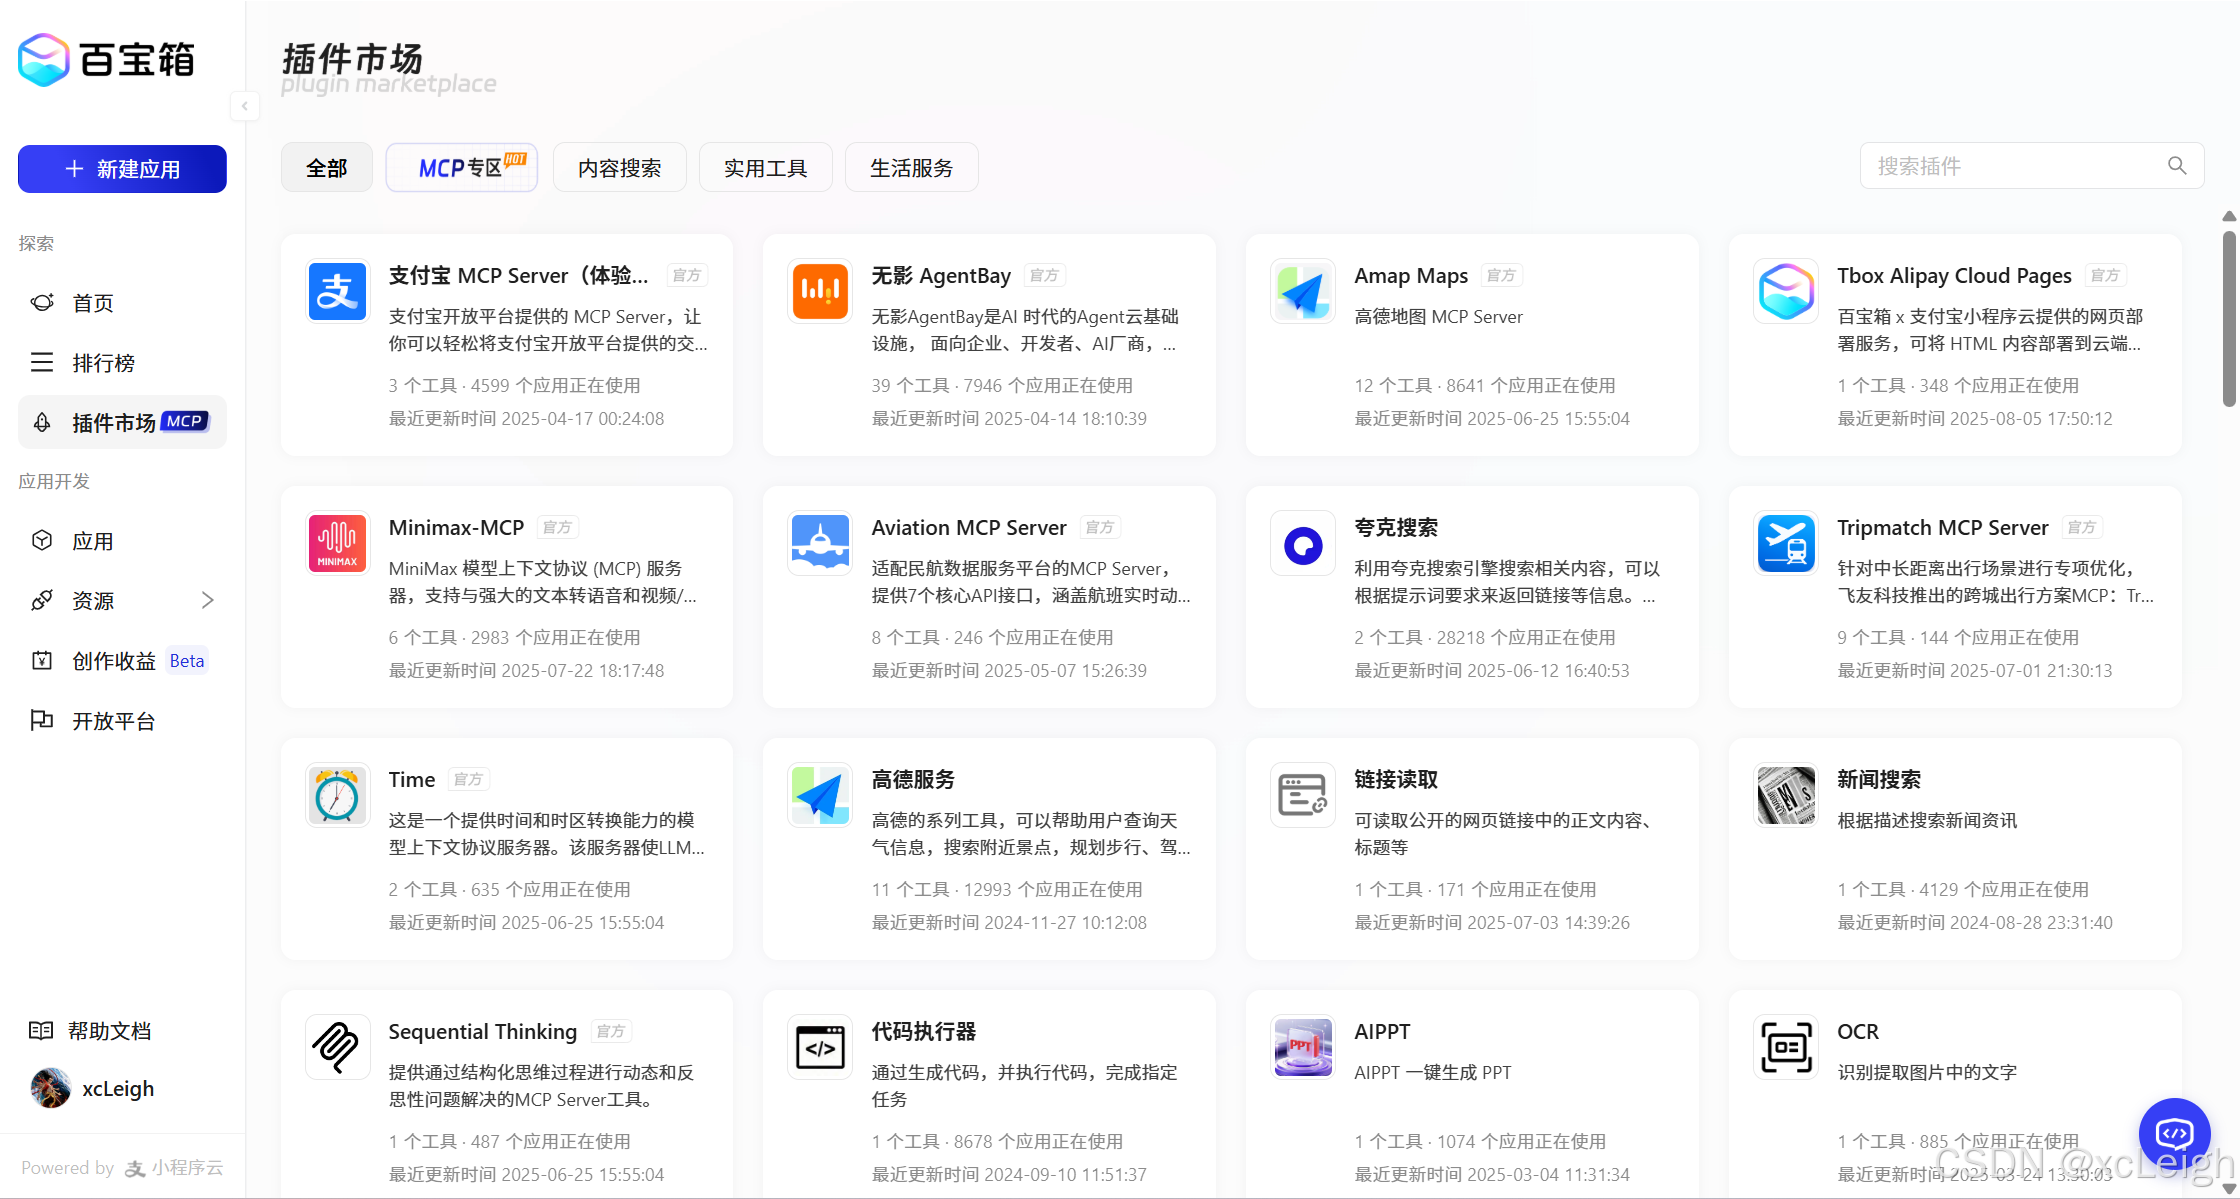Viewport: 2240px width, 1199px height.
Task: Click the 资源 sidebar icon
Action: (x=42, y=600)
